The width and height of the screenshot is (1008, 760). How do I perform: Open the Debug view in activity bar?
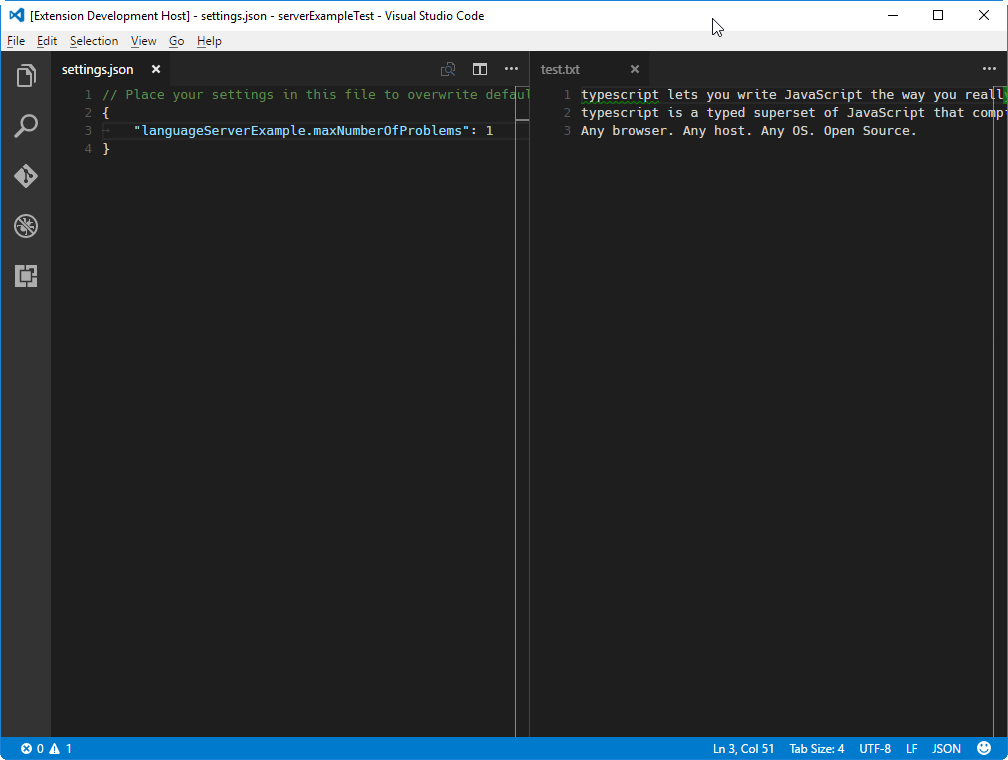click(26, 226)
